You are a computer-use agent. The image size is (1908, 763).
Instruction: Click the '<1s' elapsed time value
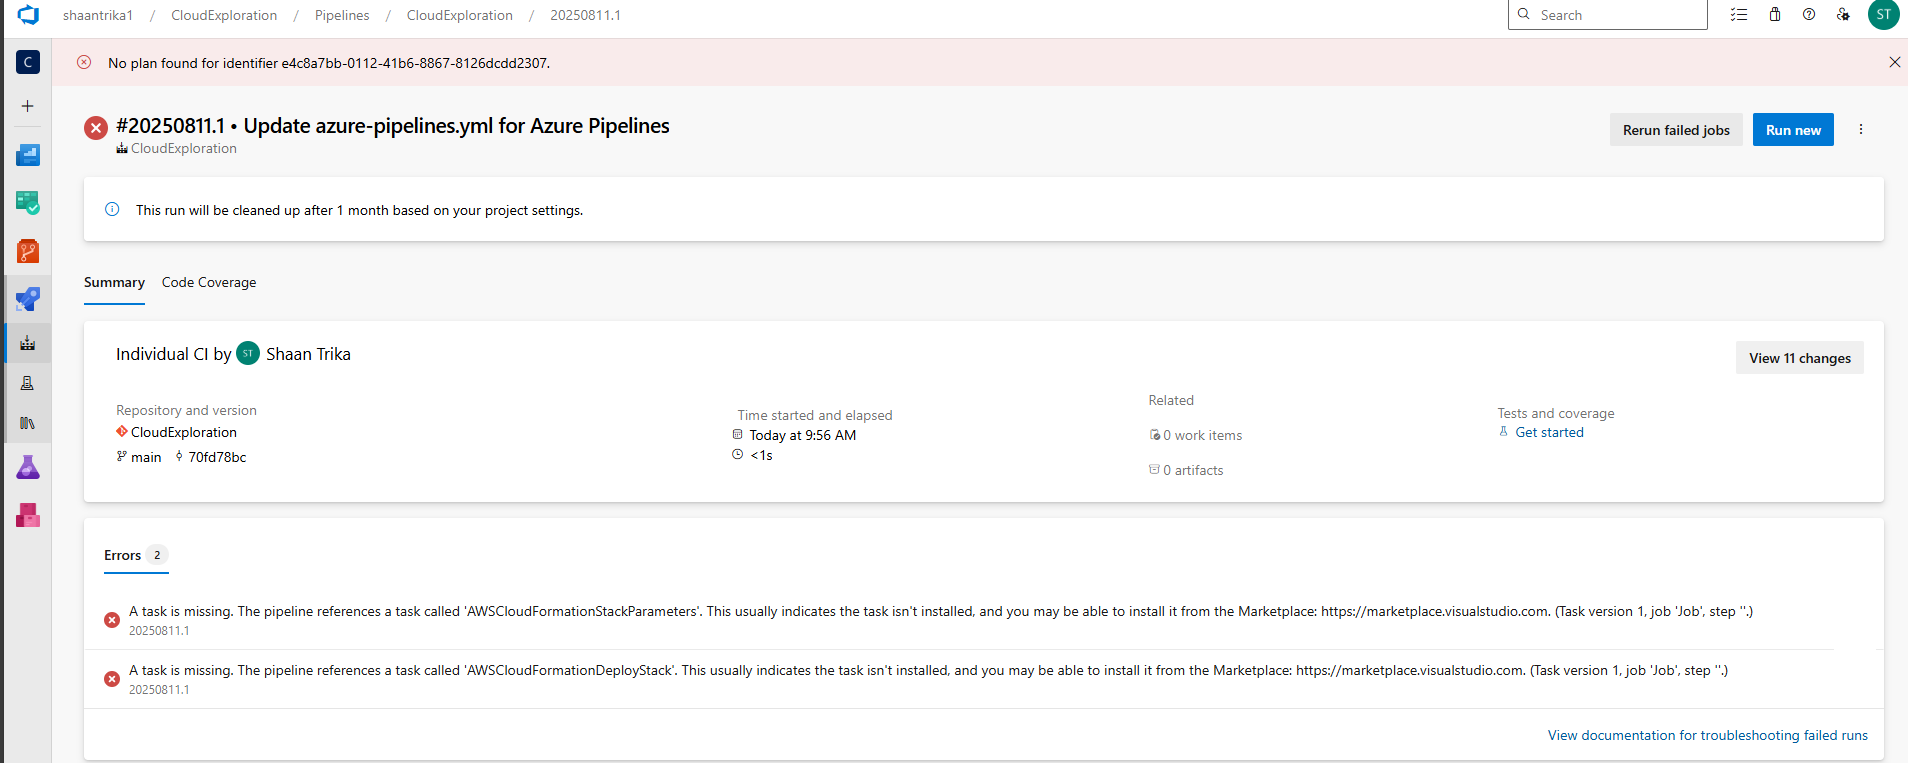coord(761,455)
